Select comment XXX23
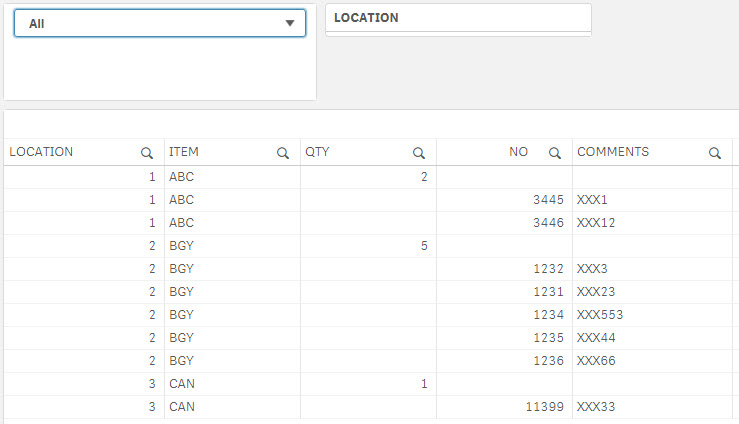The width and height of the screenshot is (739, 424). [596, 292]
